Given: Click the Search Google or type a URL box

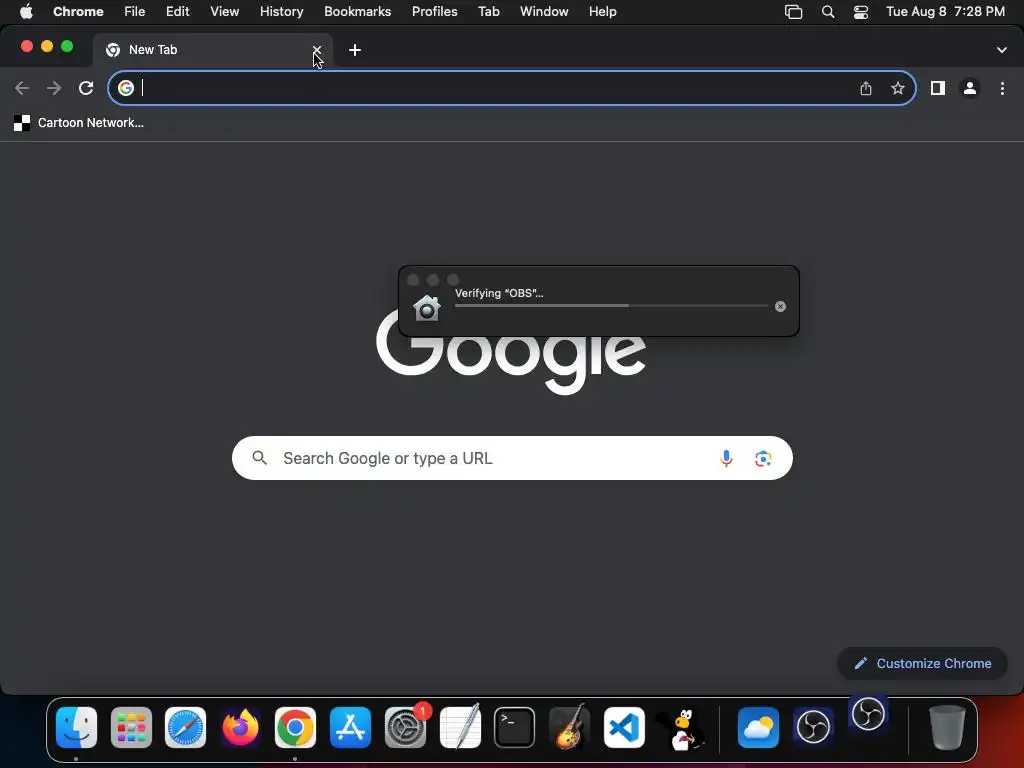Looking at the screenshot, I should tap(512, 458).
